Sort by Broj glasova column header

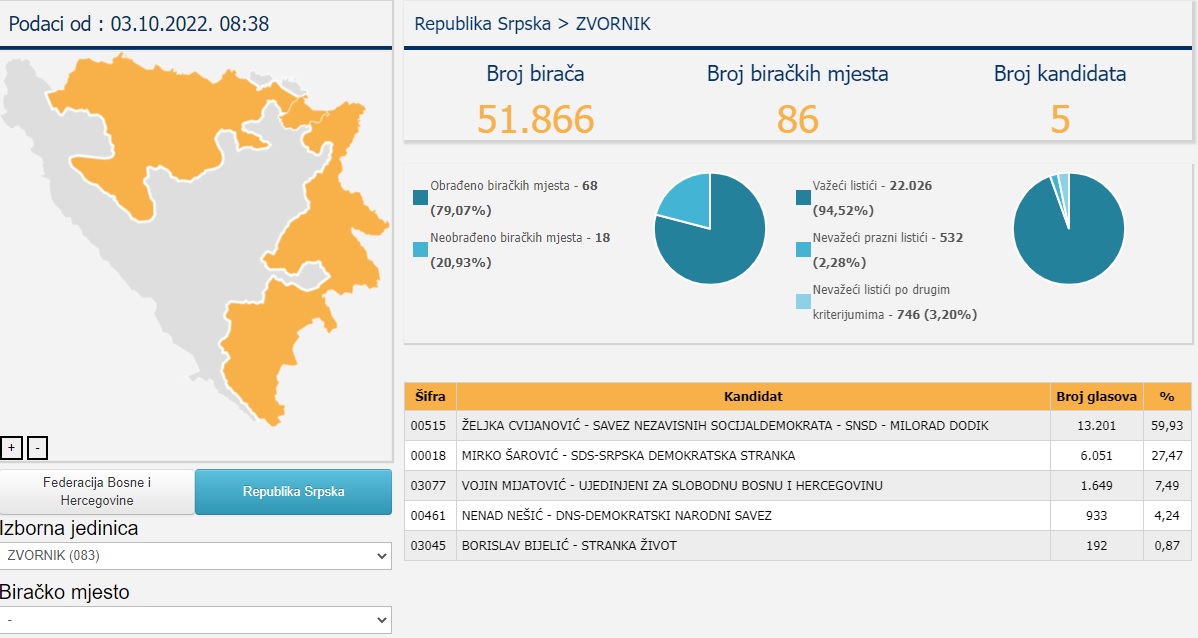1096,396
